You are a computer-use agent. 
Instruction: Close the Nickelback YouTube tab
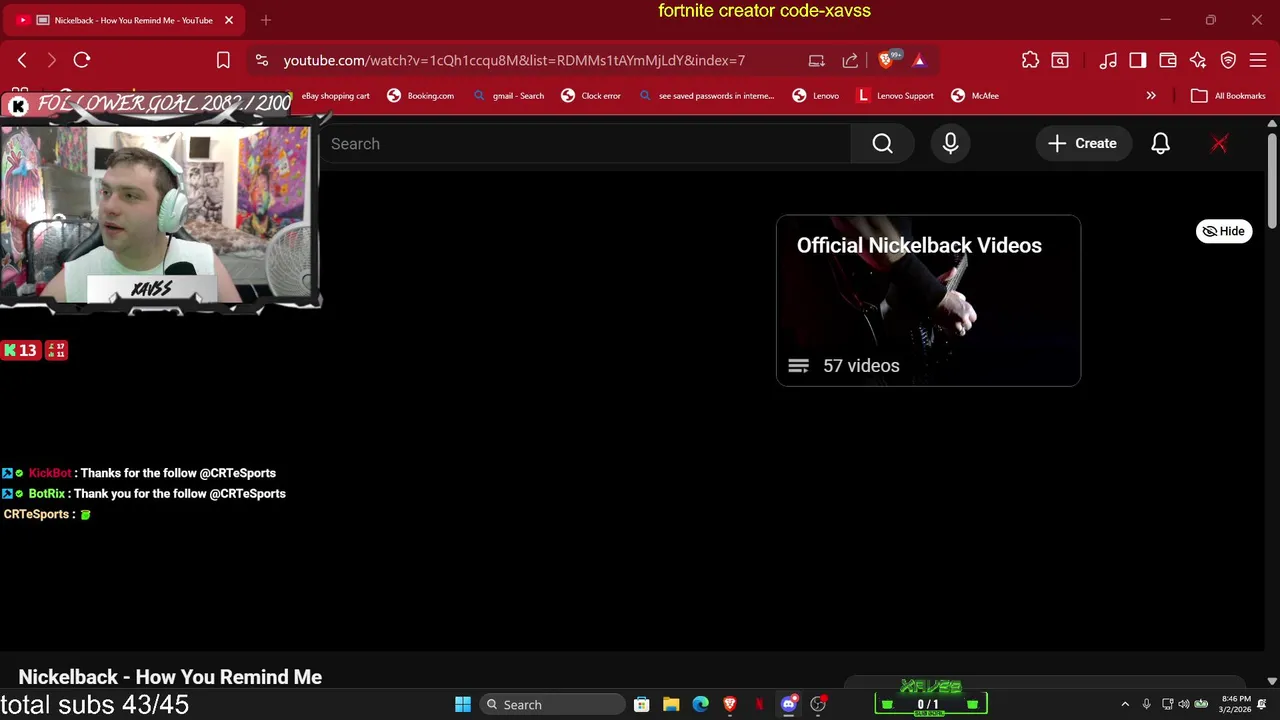tap(228, 20)
